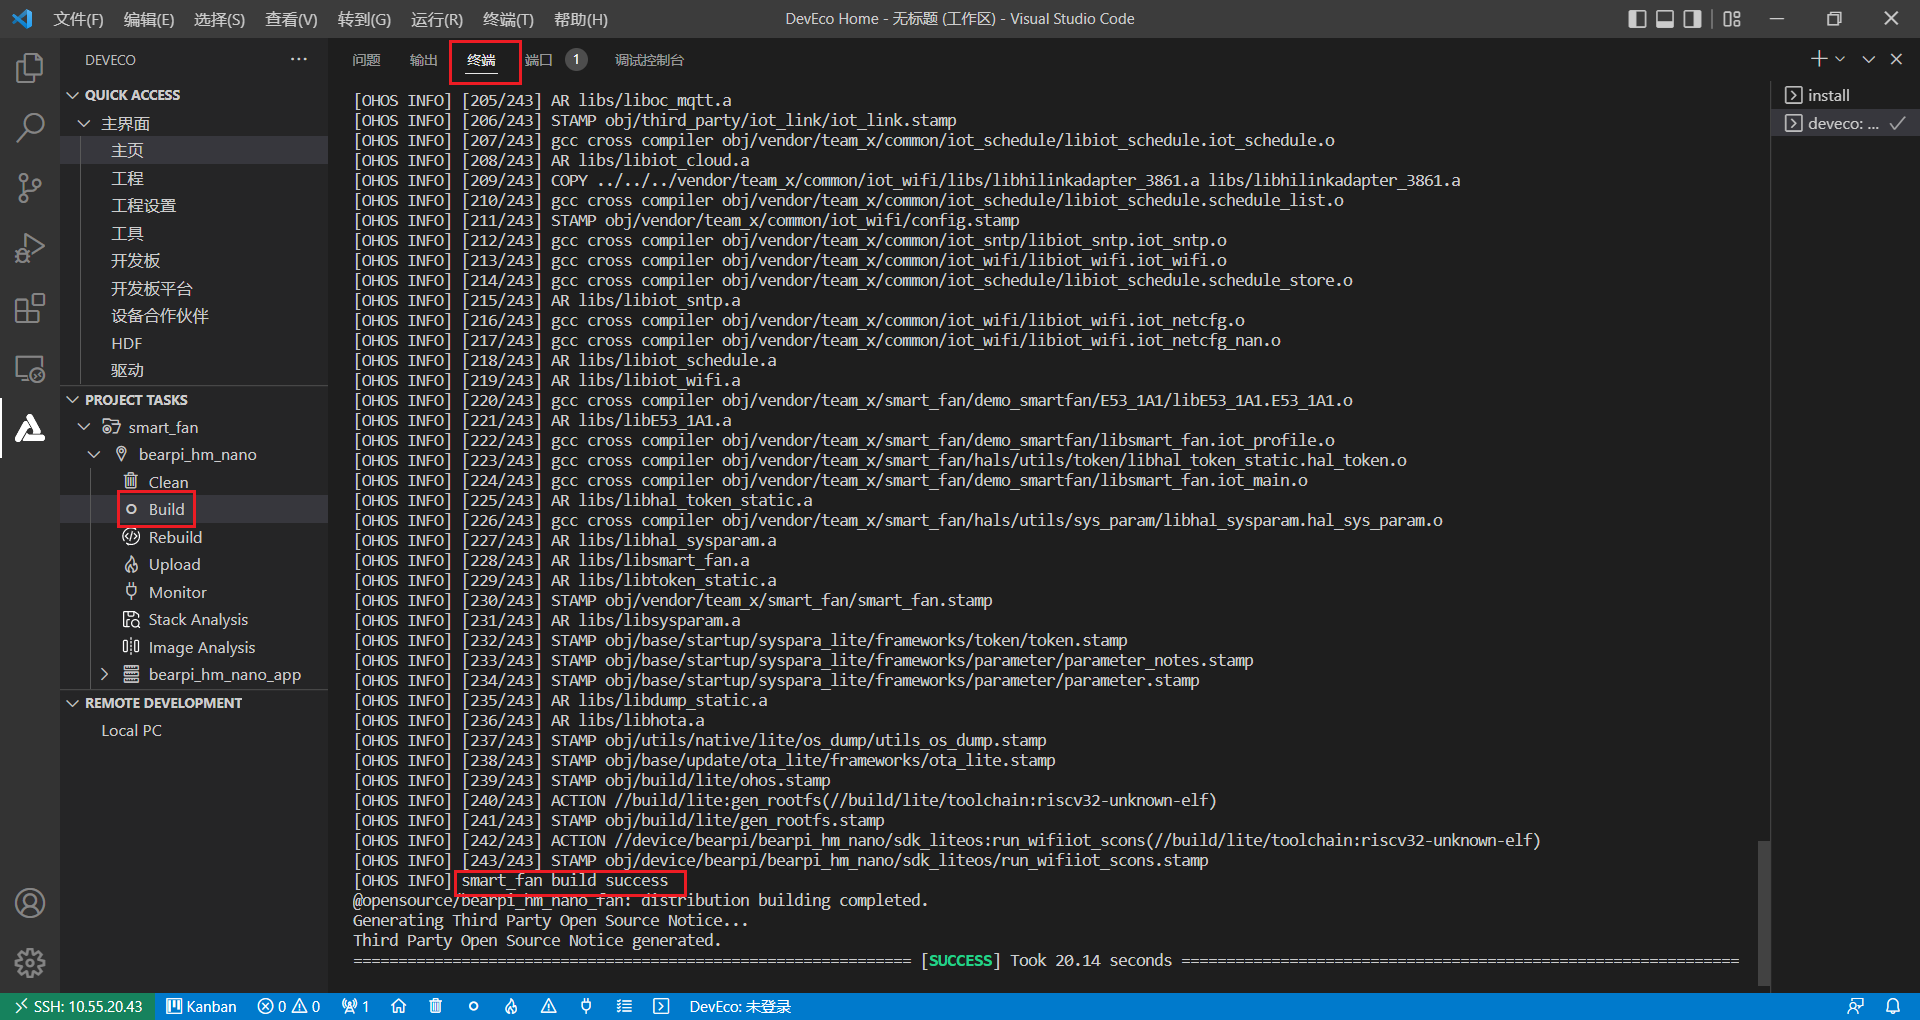This screenshot has width=1920, height=1020.
Task: Click the SSH remote connection indicator
Action: coord(78,1006)
